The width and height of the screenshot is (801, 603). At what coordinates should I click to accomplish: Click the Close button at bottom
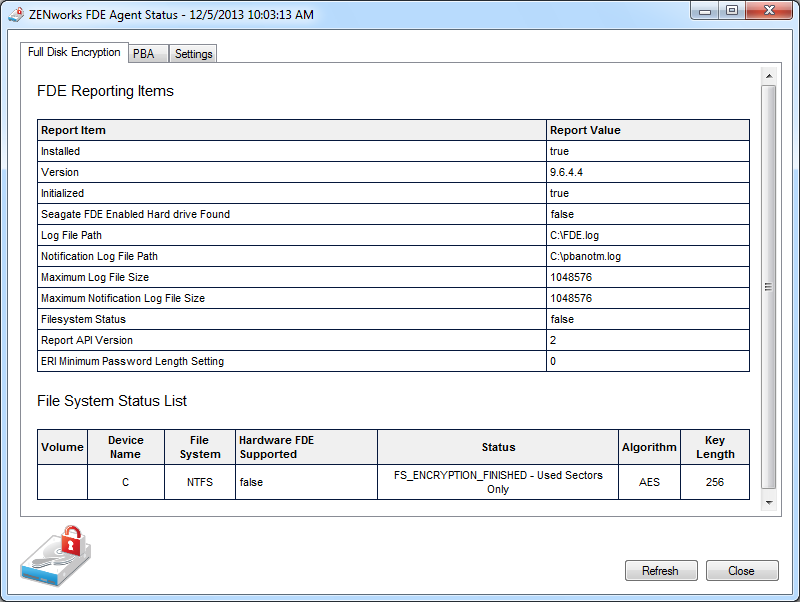742,570
